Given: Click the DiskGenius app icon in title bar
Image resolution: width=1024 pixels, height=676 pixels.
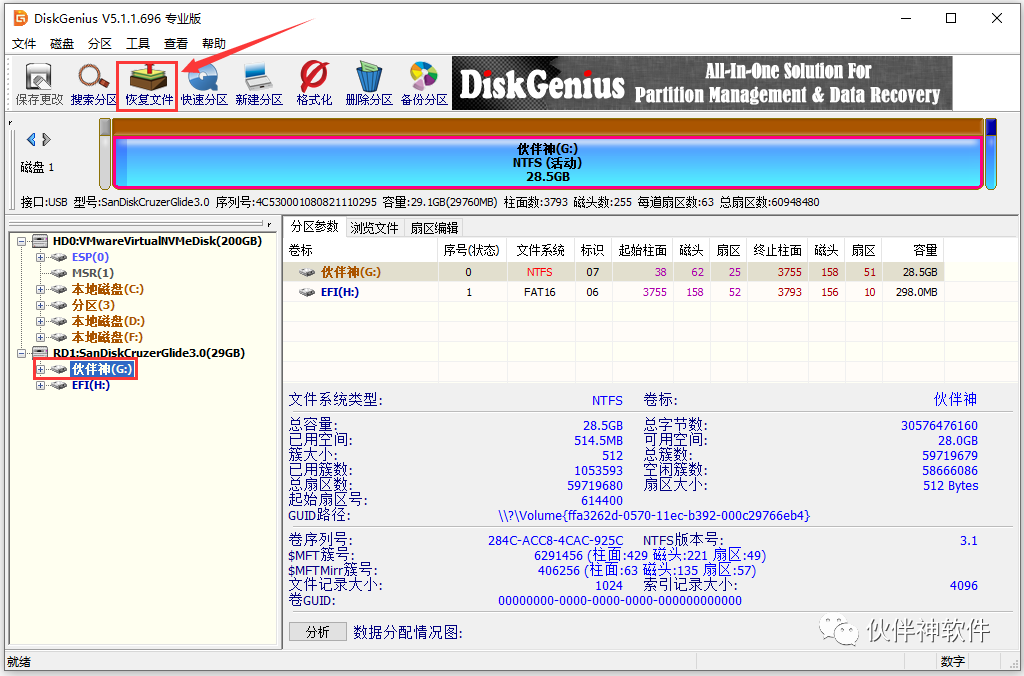Looking at the screenshot, I should coord(21,18).
